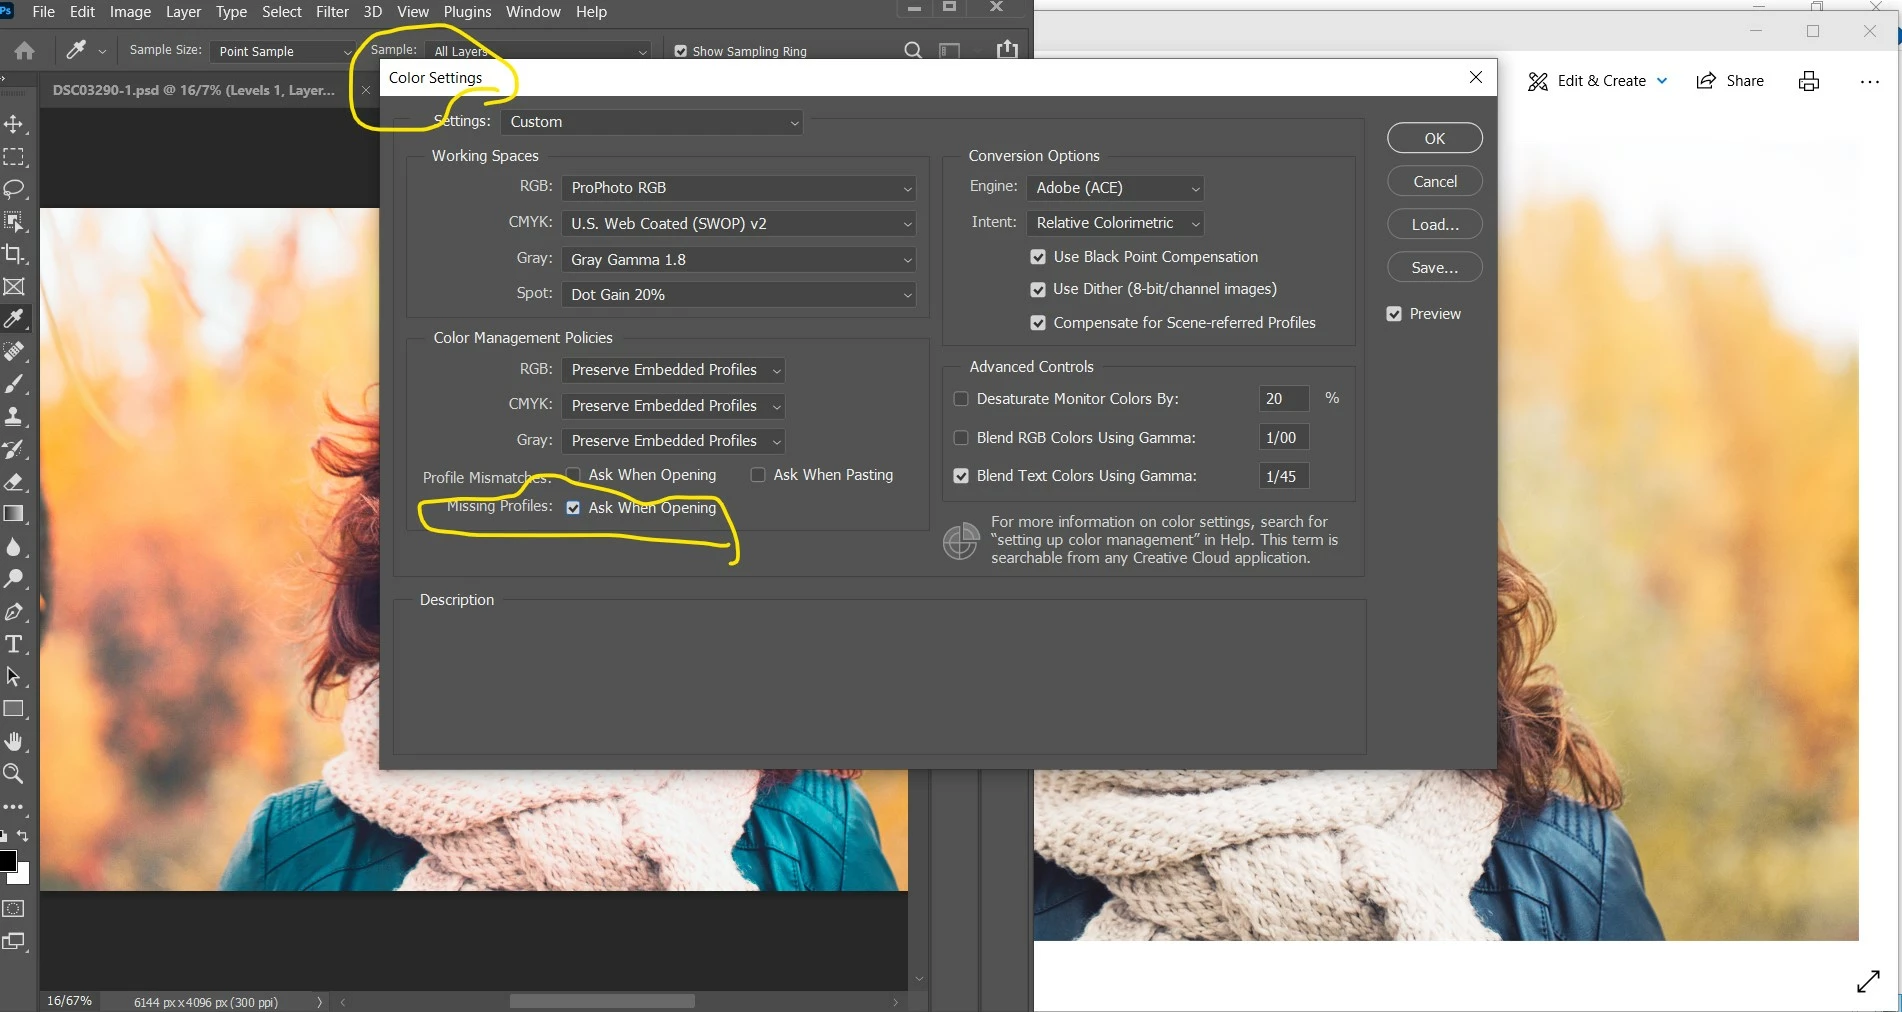Select the Eraser tool
The width and height of the screenshot is (1902, 1012).
coord(14,482)
